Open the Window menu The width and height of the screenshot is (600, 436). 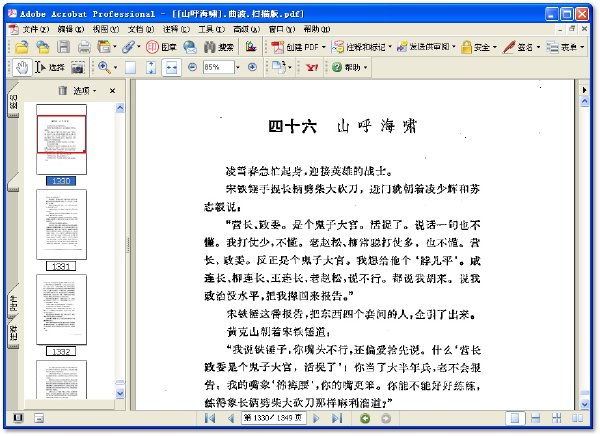pos(282,29)
